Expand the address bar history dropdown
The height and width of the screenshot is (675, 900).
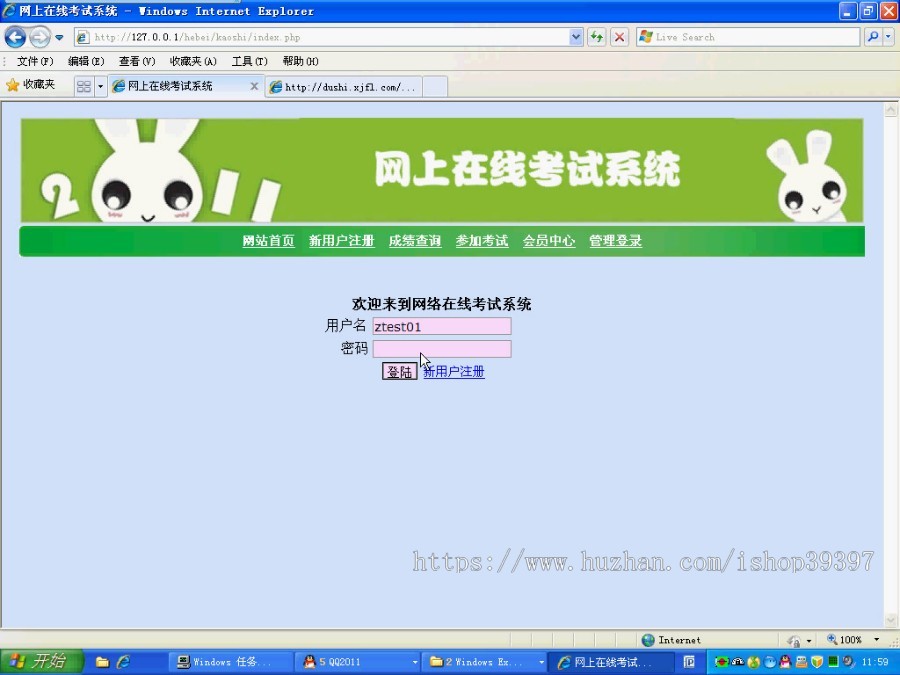click(x=576, y=37)
